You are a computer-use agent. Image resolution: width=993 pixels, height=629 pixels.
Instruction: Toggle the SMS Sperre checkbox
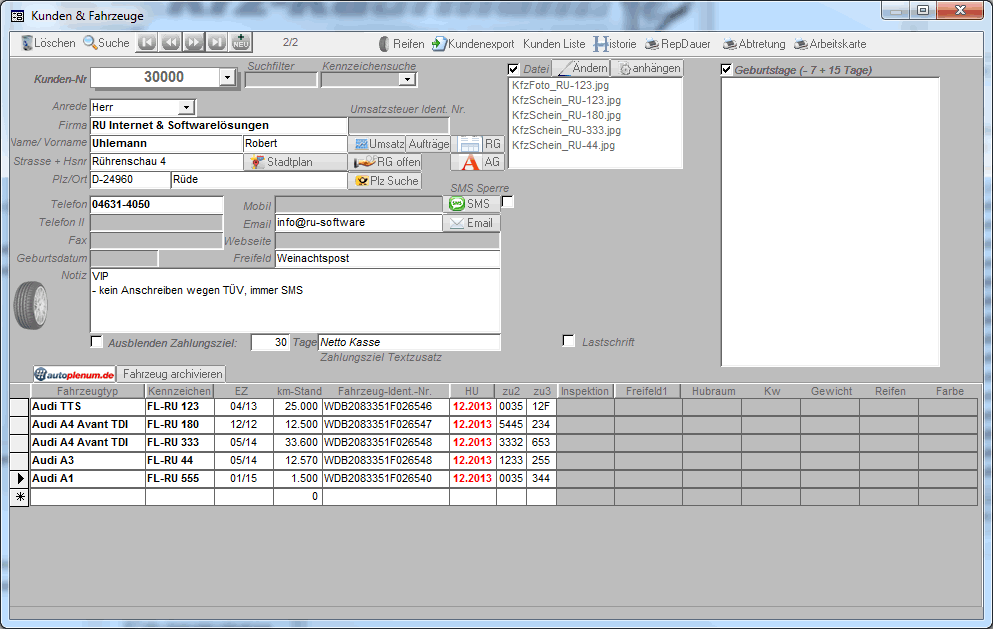pyautogui.click(x=507, y=203)
